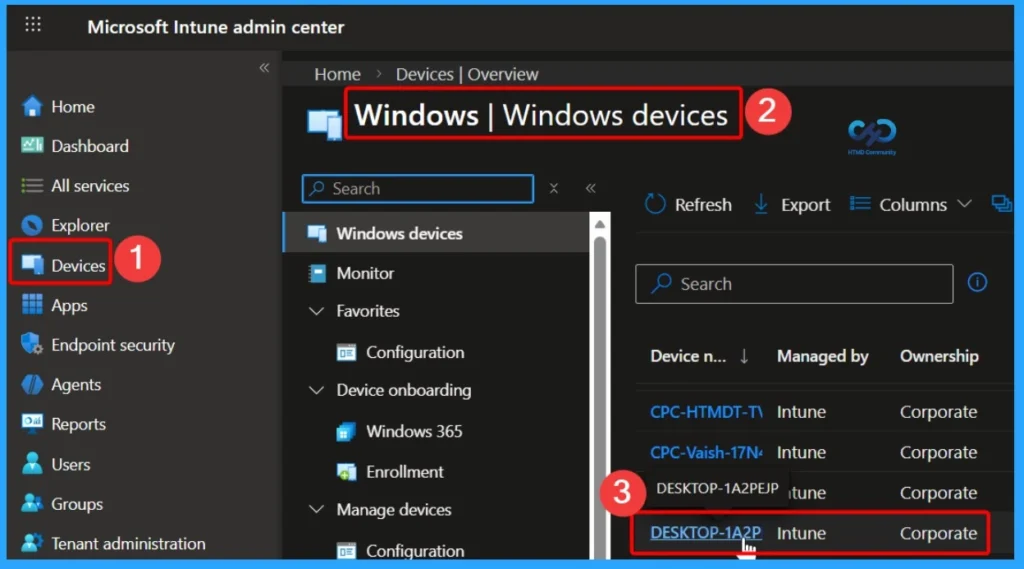Sort by Ownership column header
This screenshot has width=1024, height=569.
[x=939, y=356]
